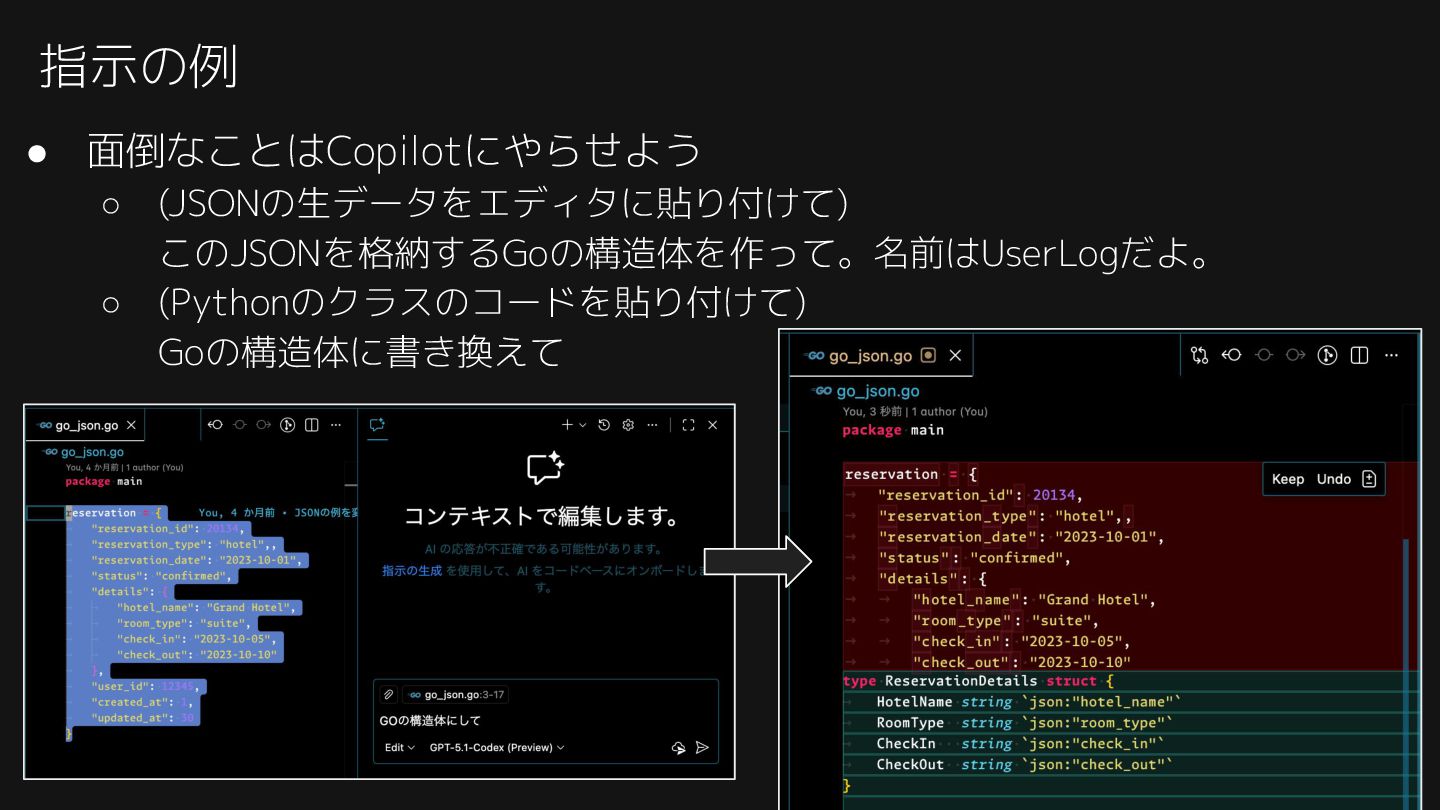This screenshot has width=1440, height=810.
Task: Close go_json.go tab in right editor
Action: click(955, 355)
